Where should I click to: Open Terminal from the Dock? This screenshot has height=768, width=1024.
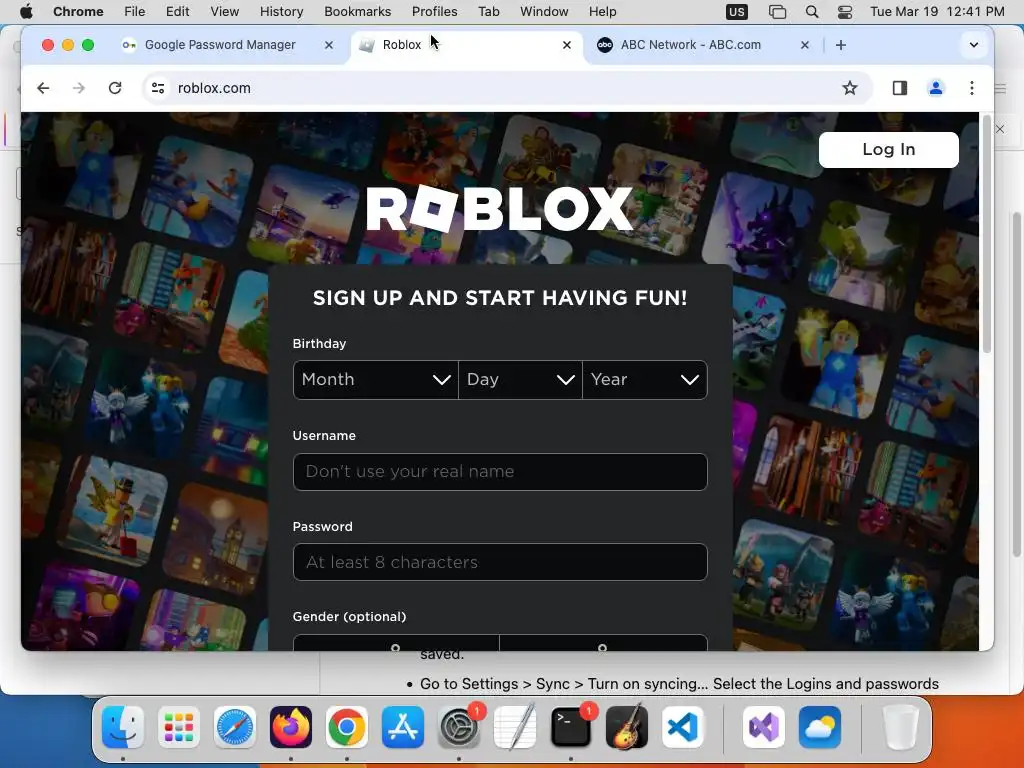pyautogui.click(x=571, y=727)
